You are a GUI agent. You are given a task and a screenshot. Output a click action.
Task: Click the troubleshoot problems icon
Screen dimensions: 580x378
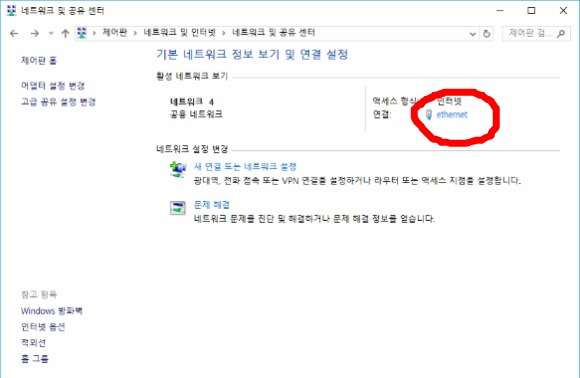[x=178, y=208]
